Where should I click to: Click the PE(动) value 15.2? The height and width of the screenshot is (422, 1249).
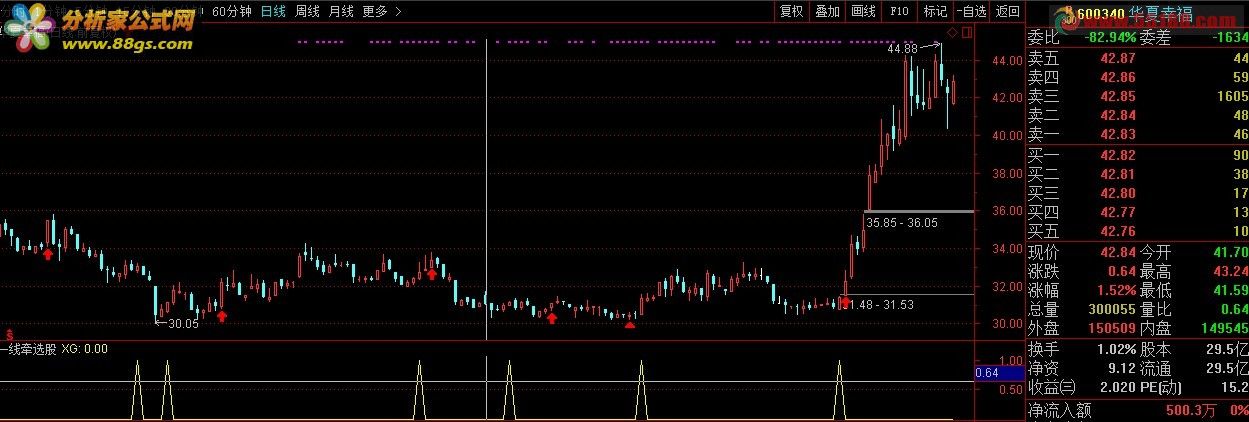[x=1234, y=388]
